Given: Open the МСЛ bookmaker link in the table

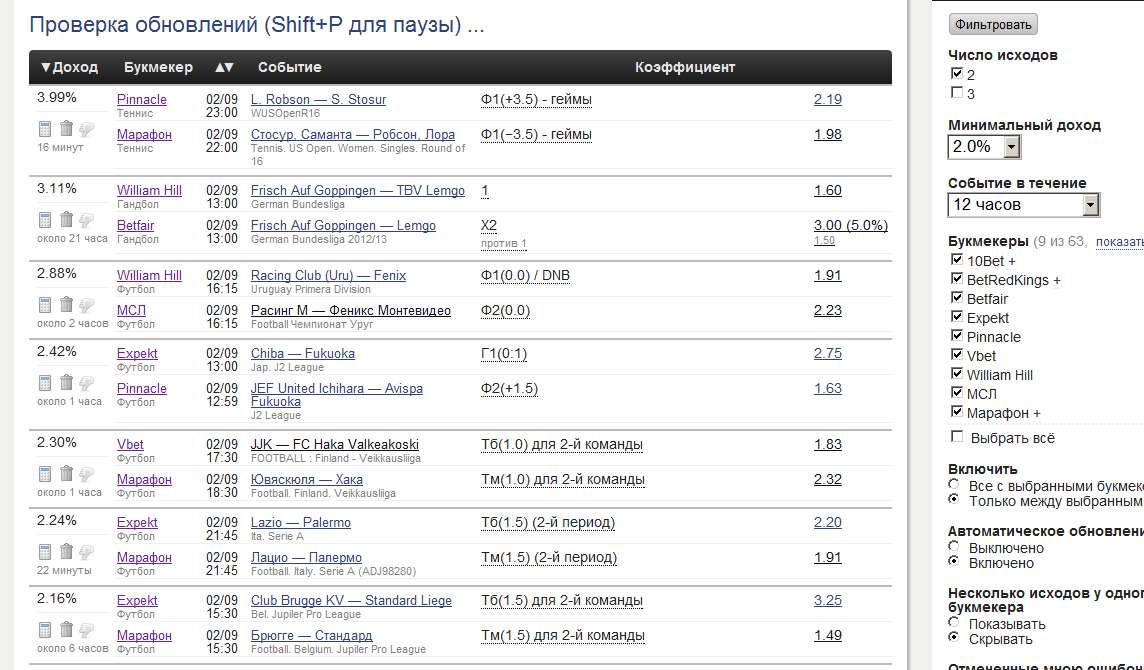Looking at the screenshot, I should click(x=131, y=311).
